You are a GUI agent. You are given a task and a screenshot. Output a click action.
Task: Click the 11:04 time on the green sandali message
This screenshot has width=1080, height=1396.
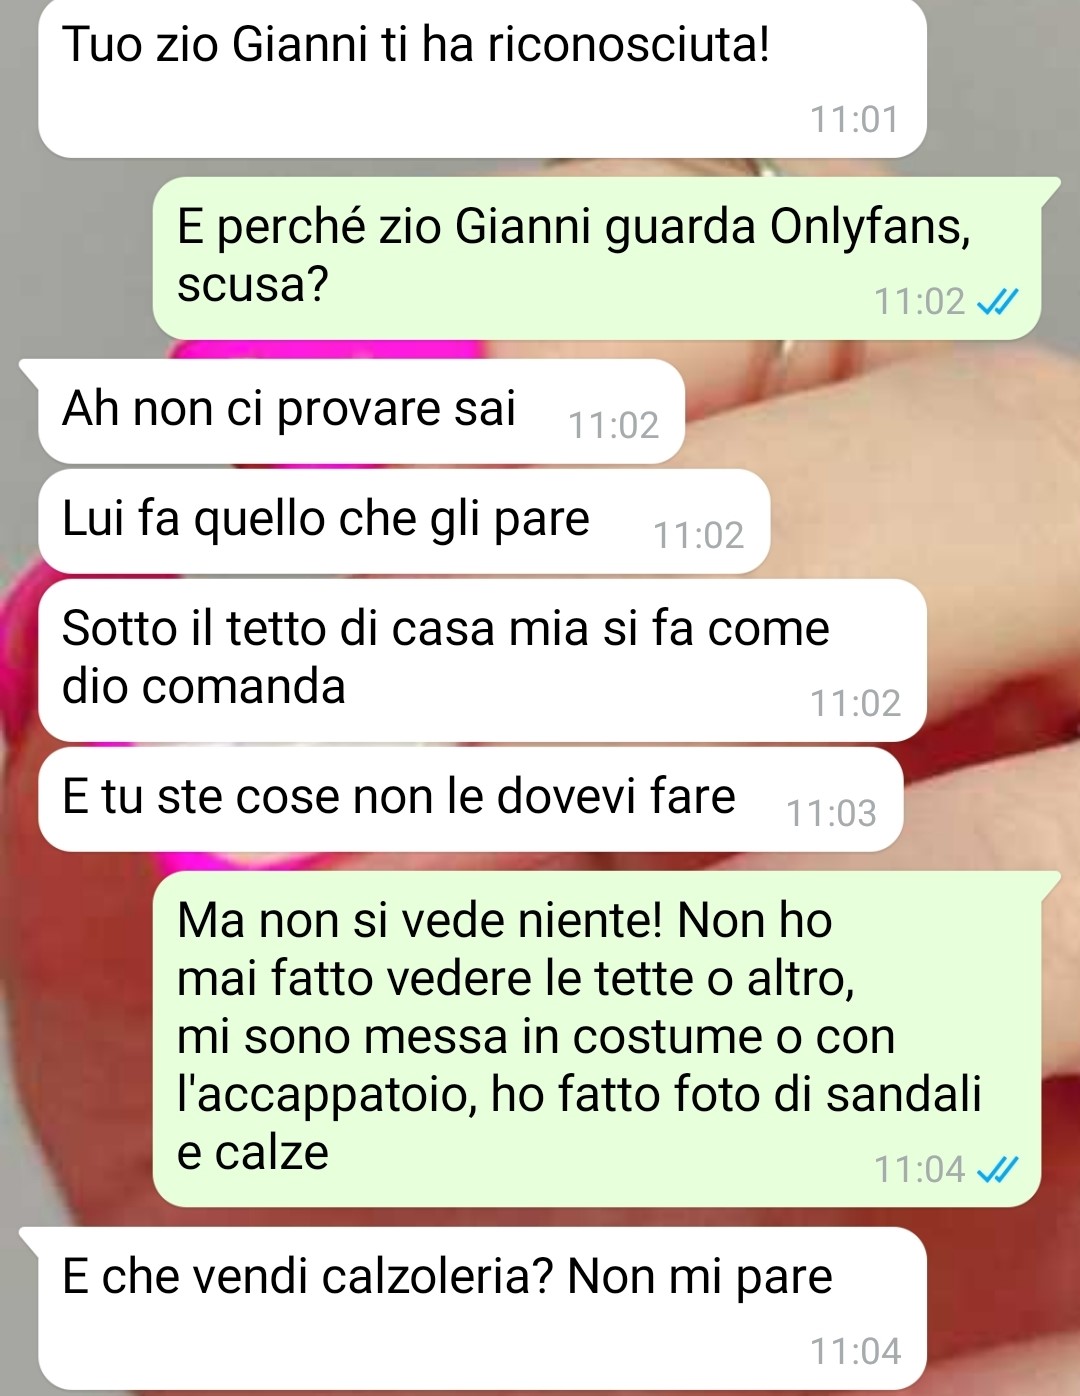(x=919, y=1169)
